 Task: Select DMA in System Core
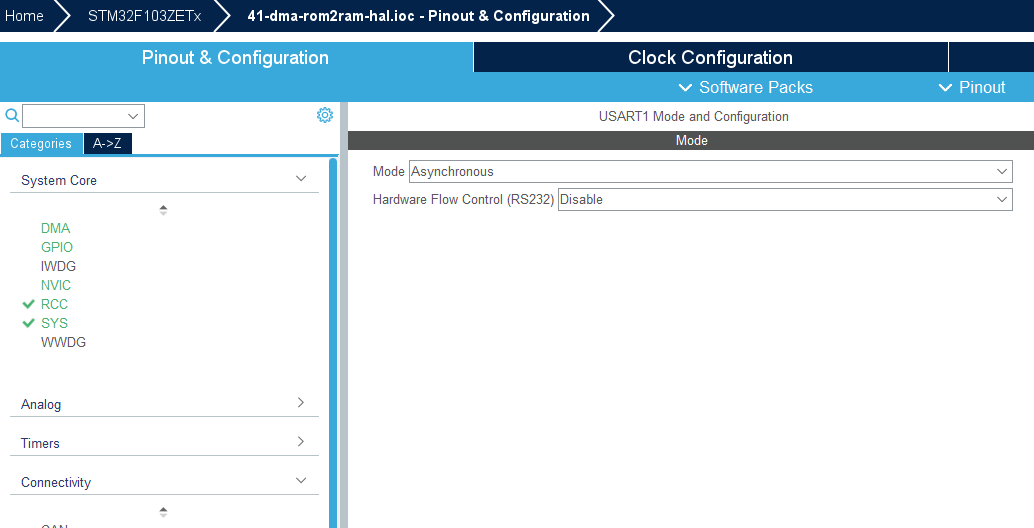(x=55, y=228)
